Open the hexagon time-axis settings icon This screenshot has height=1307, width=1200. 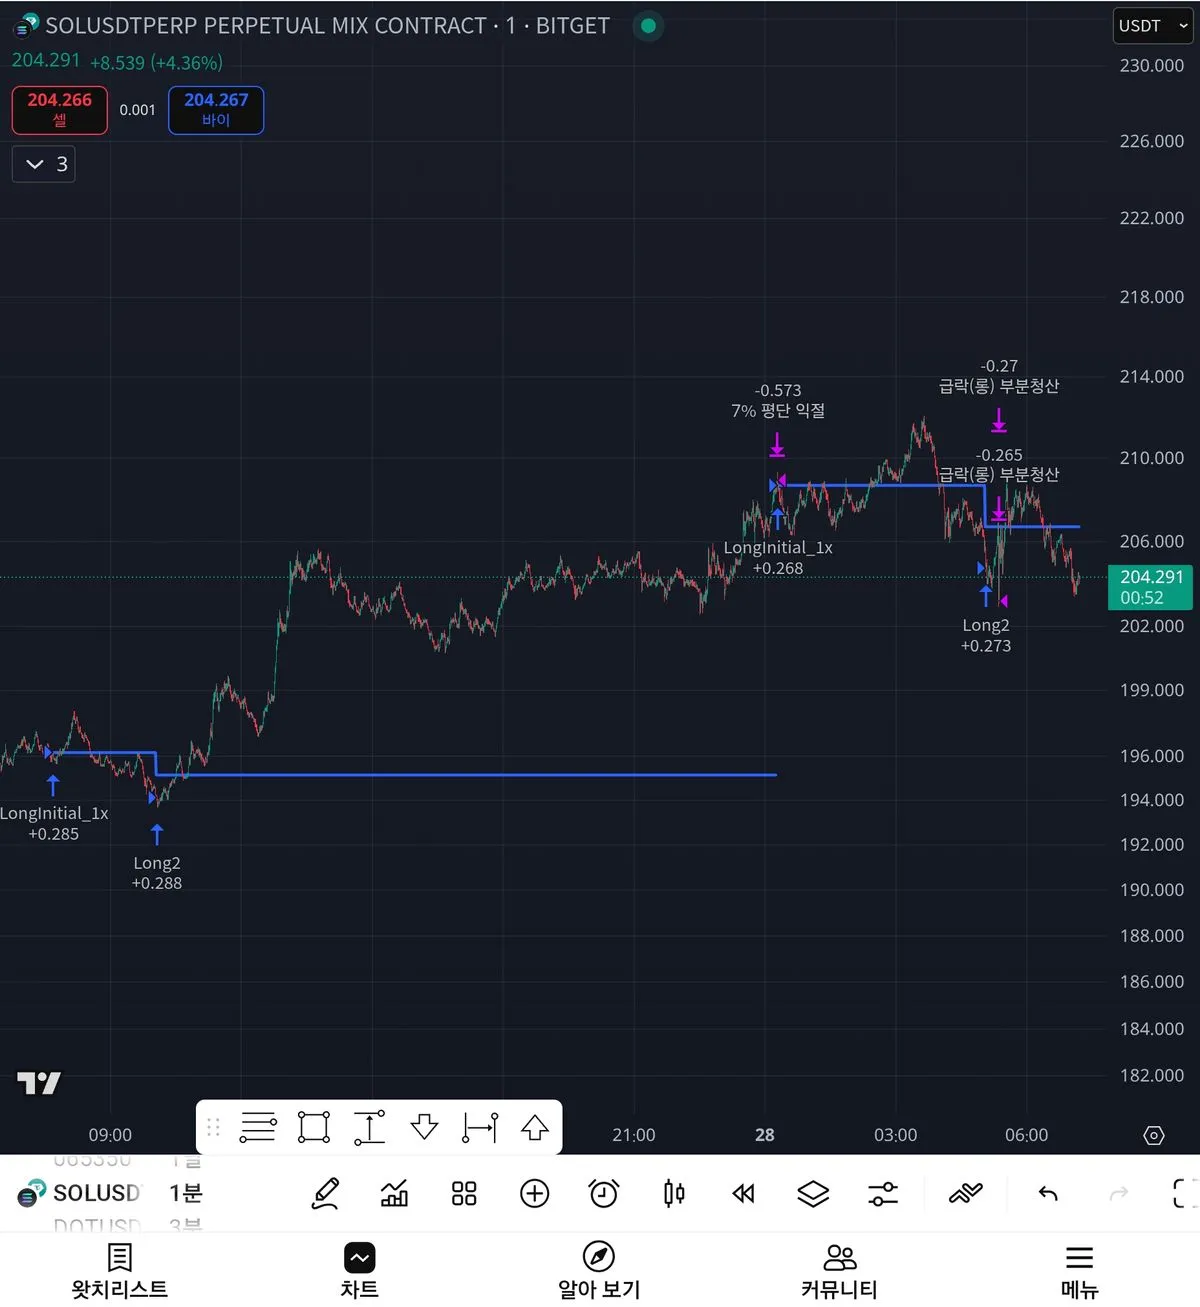(1154, 1135)
